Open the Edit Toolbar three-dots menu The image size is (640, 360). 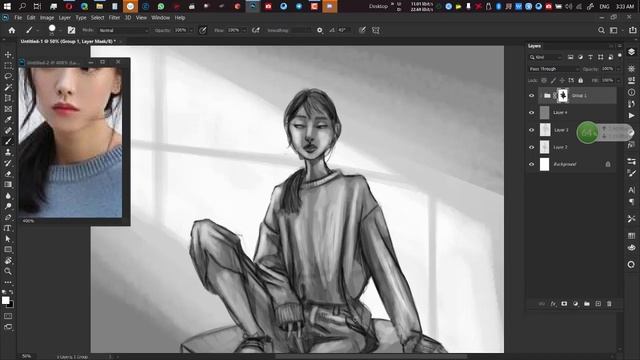[x=8, y=282]
